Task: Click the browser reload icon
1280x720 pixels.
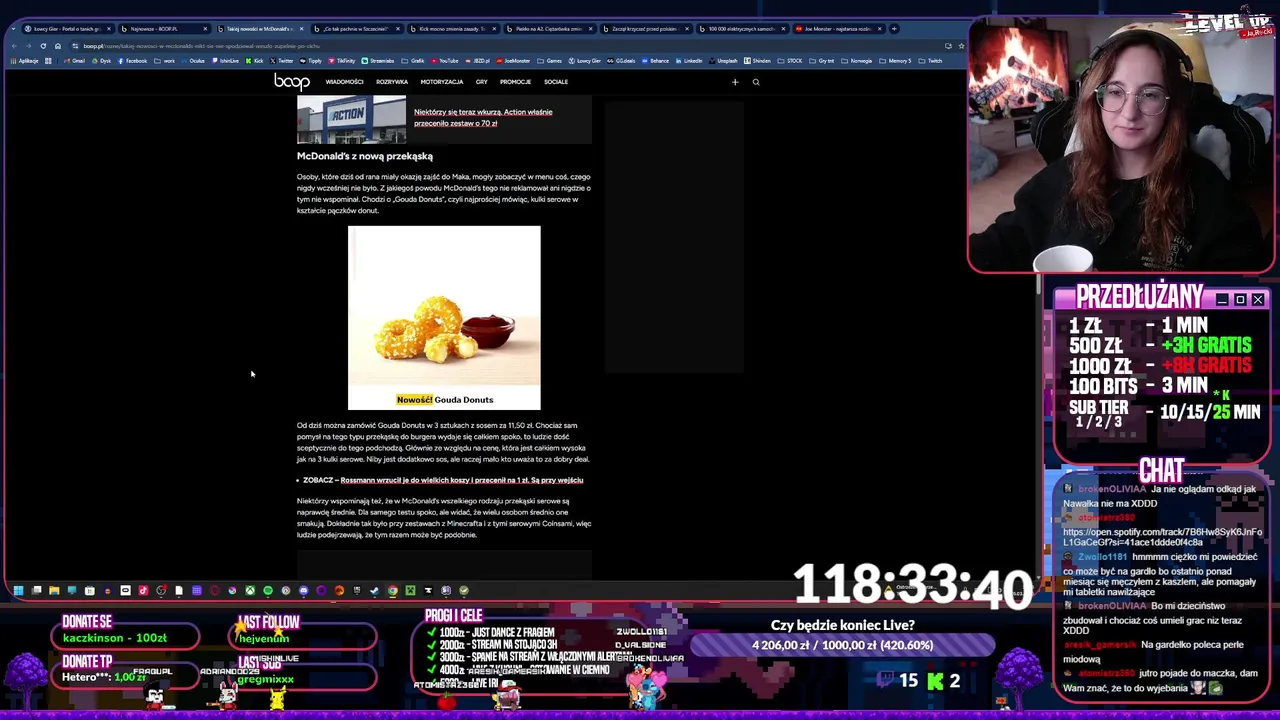Action: [43, 46]
